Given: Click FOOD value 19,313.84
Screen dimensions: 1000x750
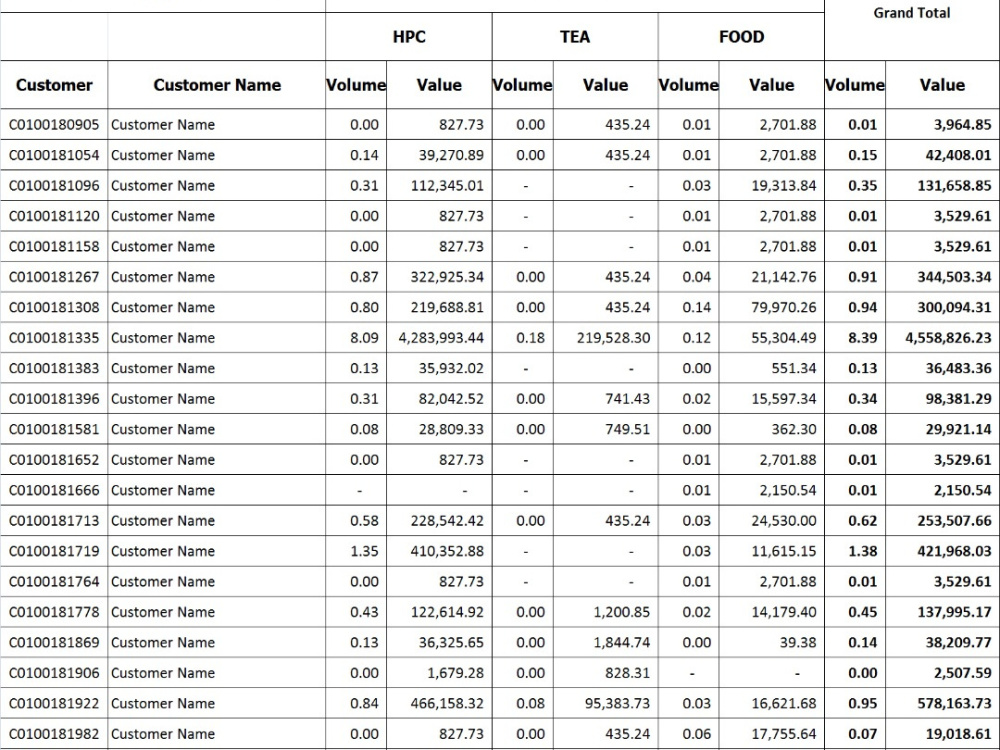Looking at the screenshot, I should click(784, 186).
